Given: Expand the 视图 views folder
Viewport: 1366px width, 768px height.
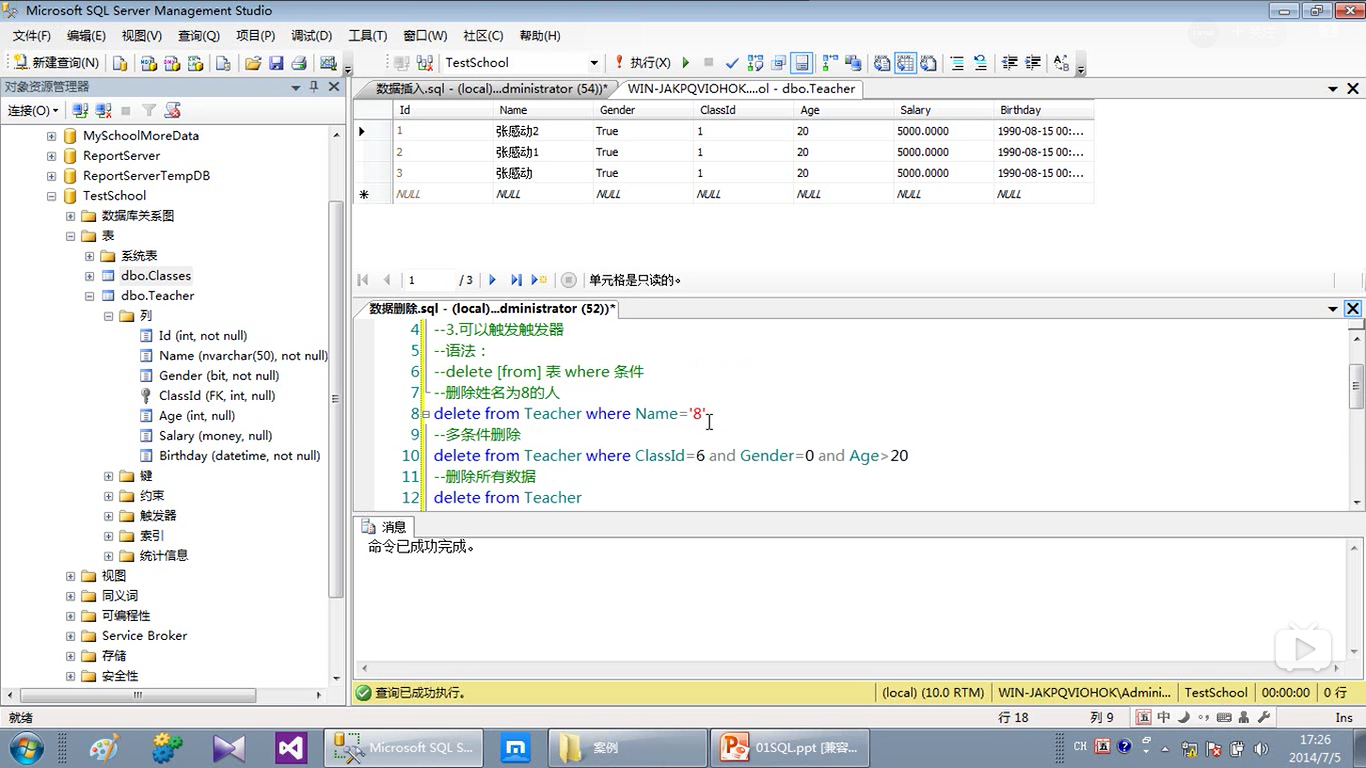Looking at the screenshot, I should point(70,576).
